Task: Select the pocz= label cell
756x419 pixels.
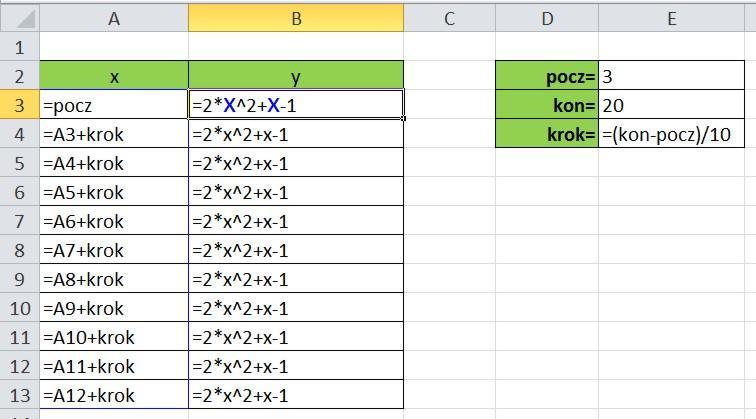Action: 547,76
